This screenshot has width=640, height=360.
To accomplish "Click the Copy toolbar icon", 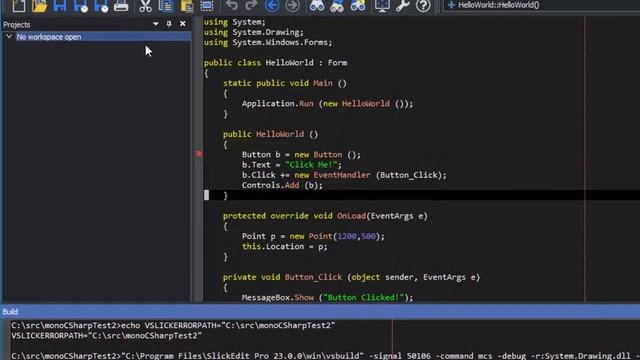I will click(166, 6).
